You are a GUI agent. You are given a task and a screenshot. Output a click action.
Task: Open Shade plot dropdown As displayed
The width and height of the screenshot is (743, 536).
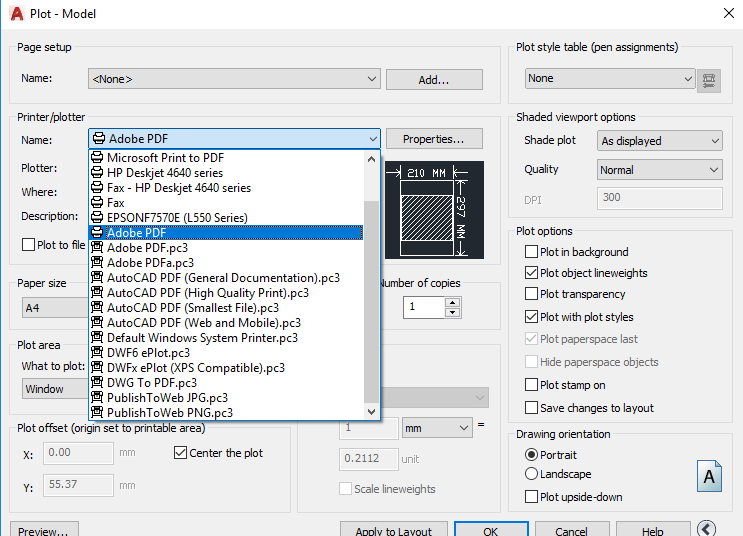pyautogui.click(x=660, y=141)
